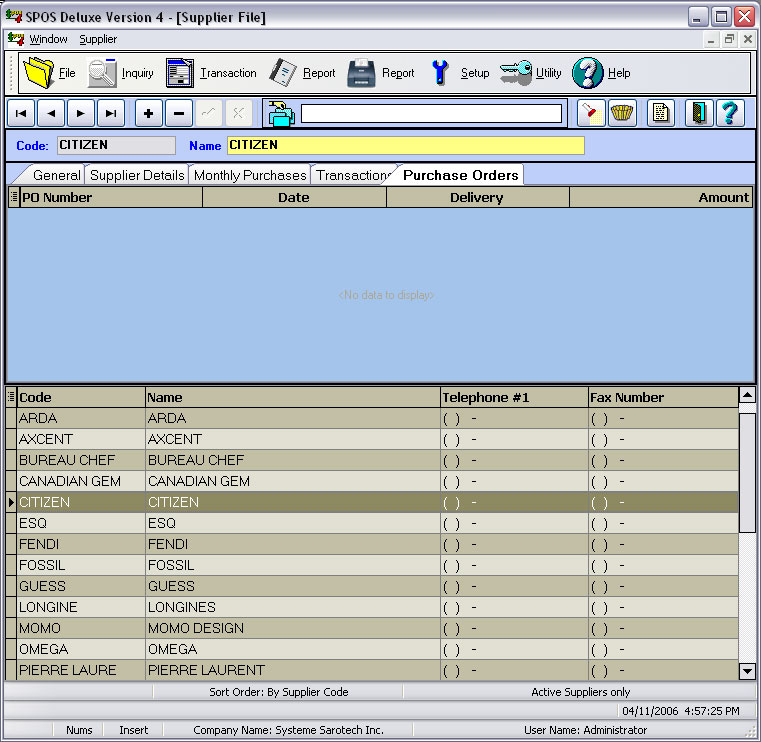Open the Window menu
Screen dimensions: 761x742
point(48,39)
